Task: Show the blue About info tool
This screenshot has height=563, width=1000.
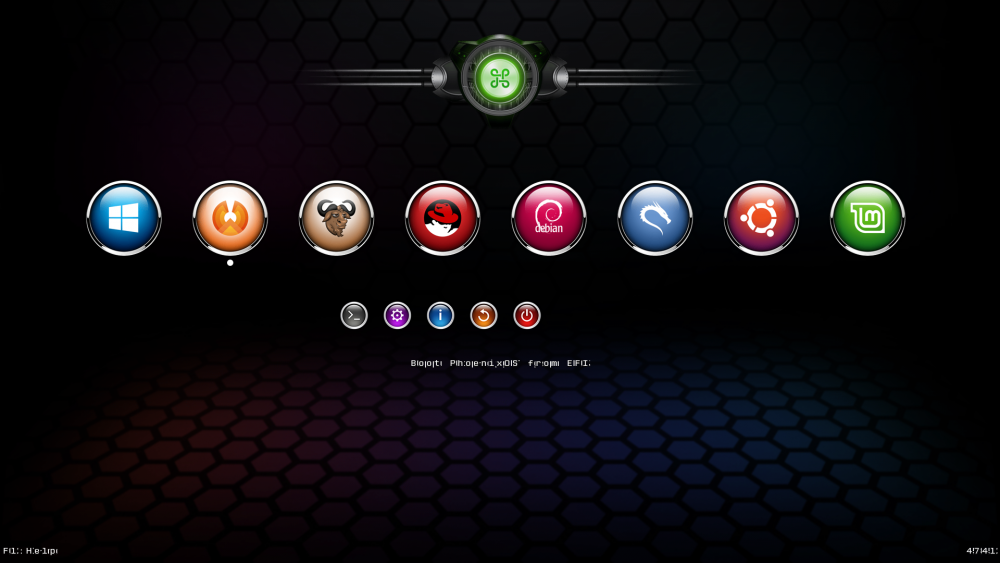Action: (440, 316)
